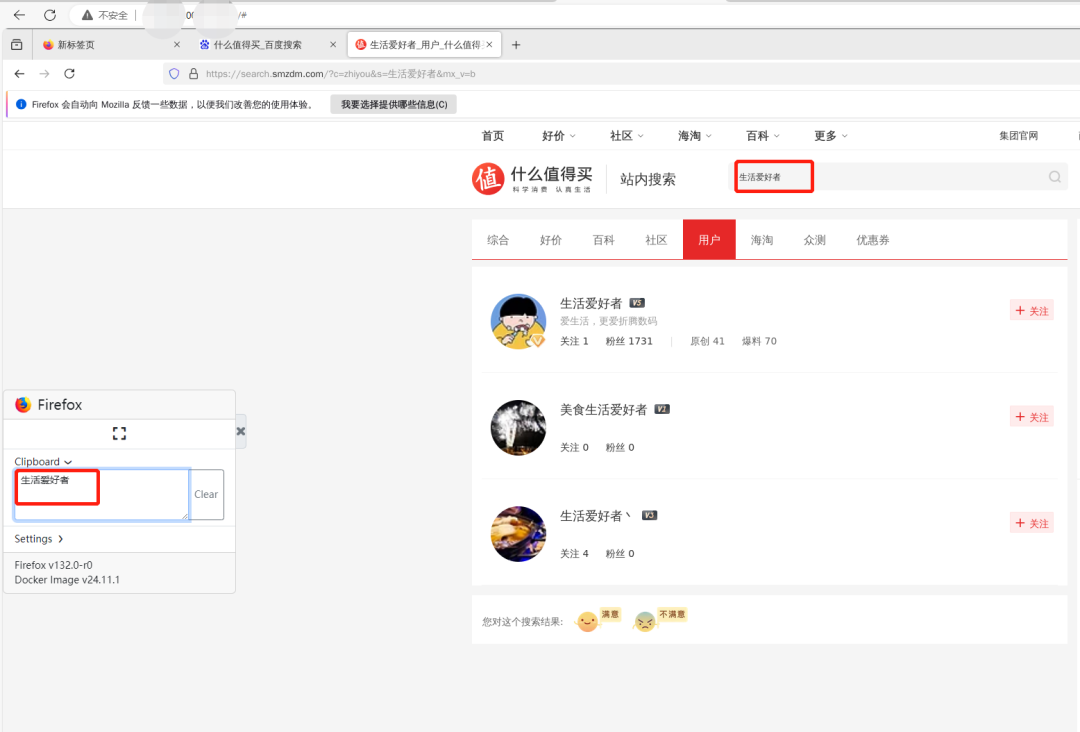The height and width of the screenshot is (732, 1080).
Task: Close the side panel with X handle
Action: [x=241, y=431]
